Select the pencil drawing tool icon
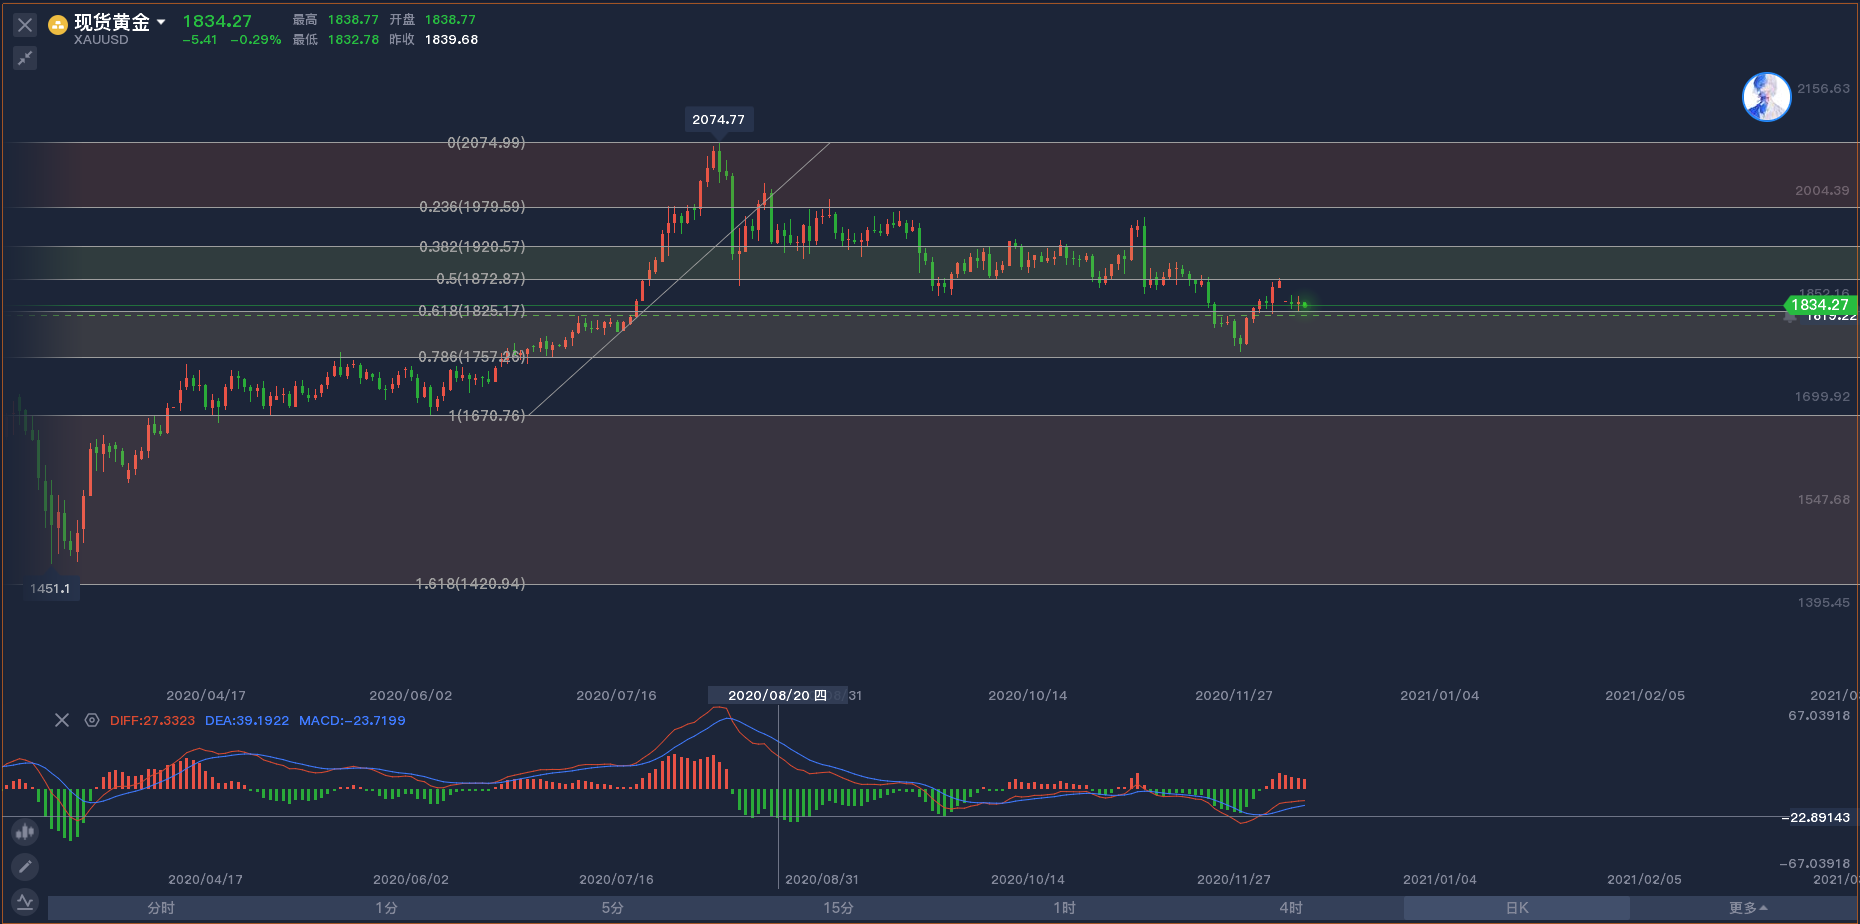 [25, 866]
